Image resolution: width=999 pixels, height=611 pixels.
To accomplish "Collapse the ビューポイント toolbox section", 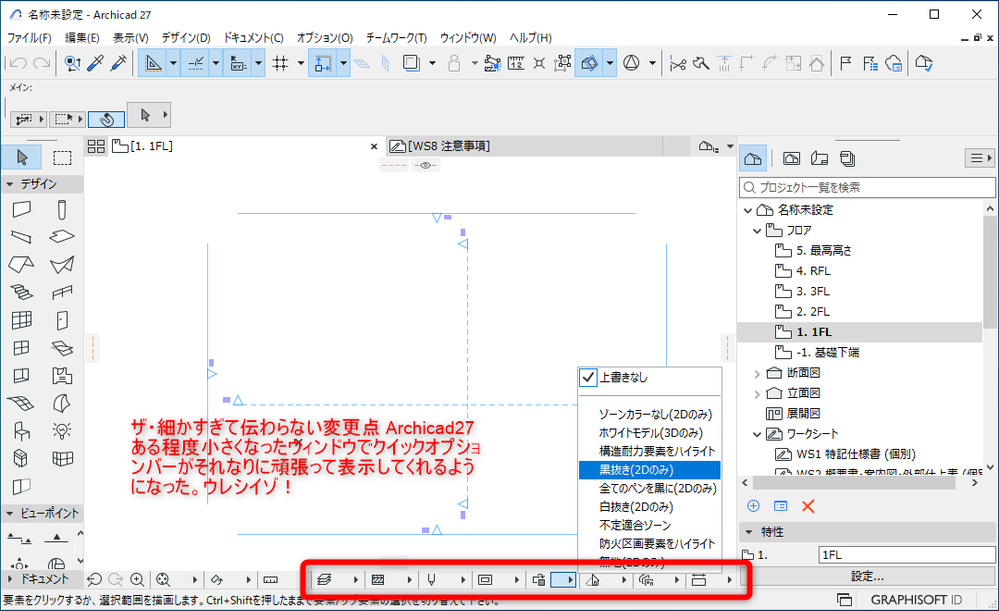I will tap(10, 514).
